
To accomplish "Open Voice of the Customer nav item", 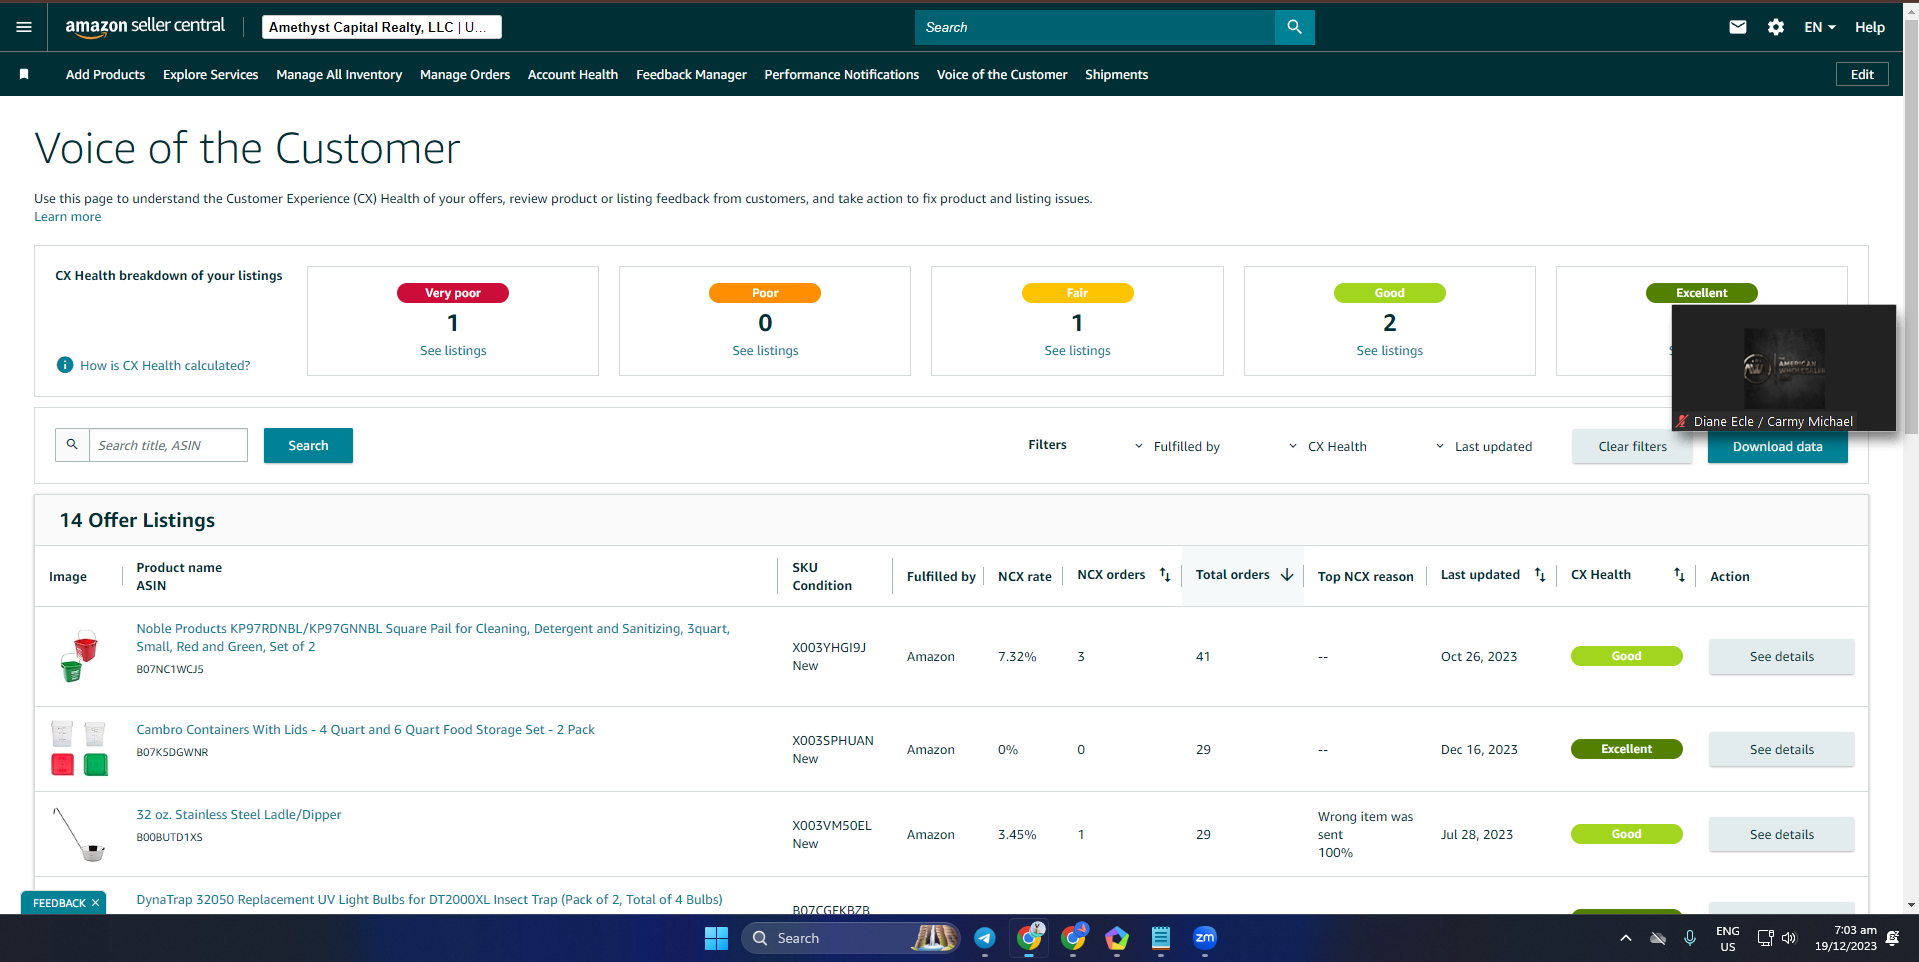I will point(1002,74).
